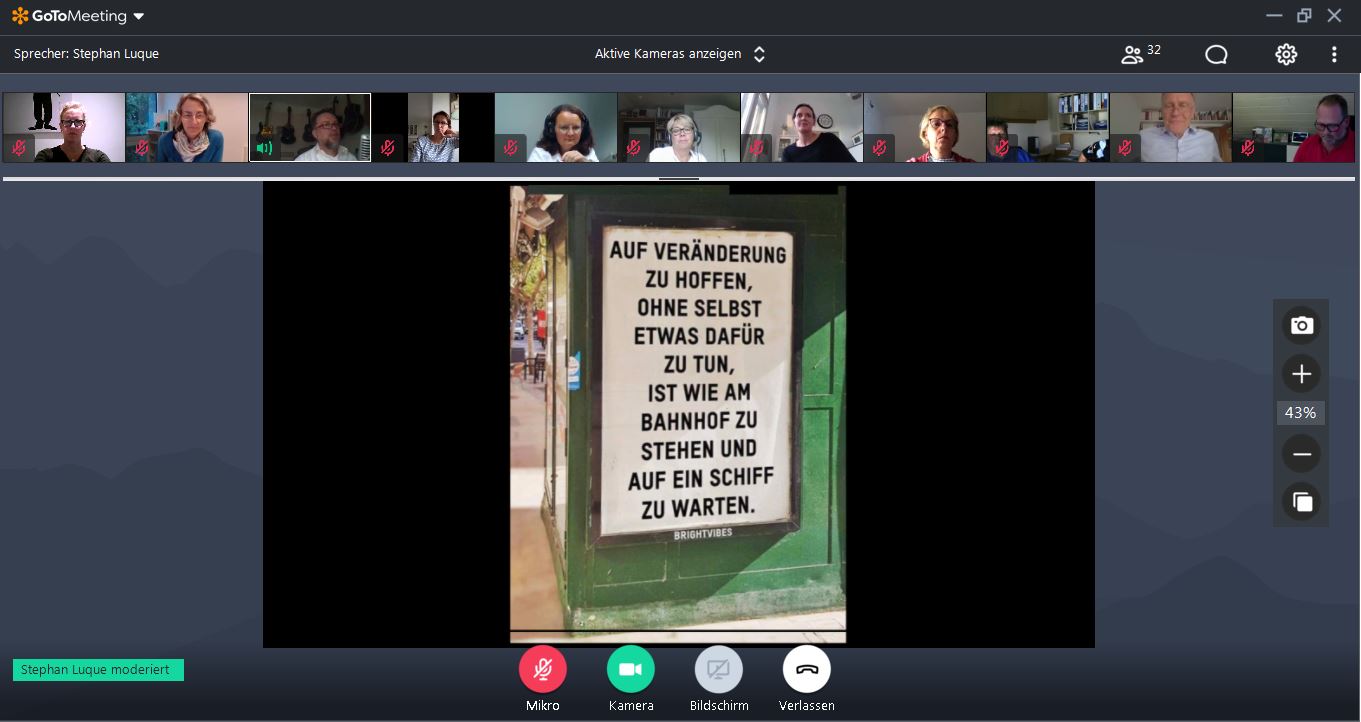Toggle the Mikro microphone mute button
This screenshot has height=722, width=1361.
(x=543, y=670)
